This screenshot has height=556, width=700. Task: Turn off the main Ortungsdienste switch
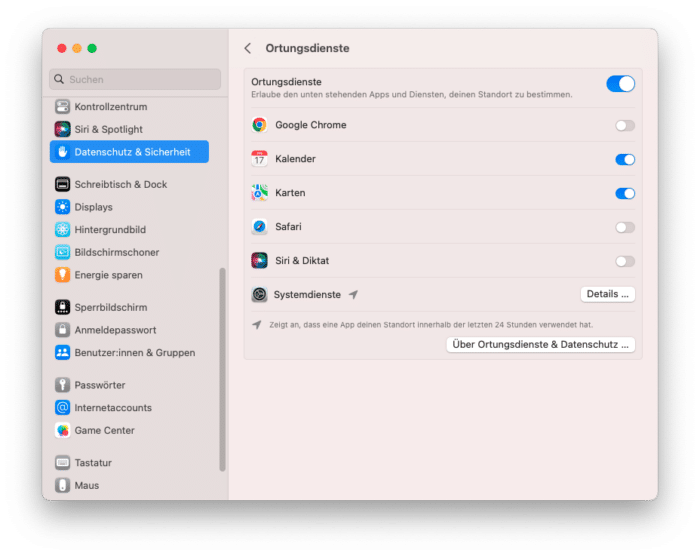(x=621, y=84)
